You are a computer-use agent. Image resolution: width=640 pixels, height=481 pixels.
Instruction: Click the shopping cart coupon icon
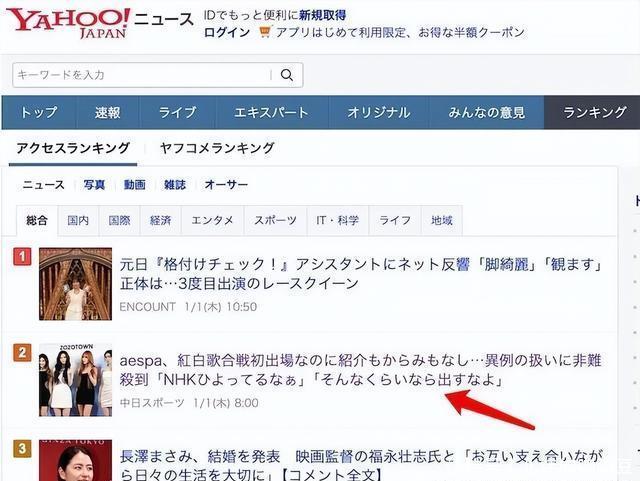click(x=265, y=32)
